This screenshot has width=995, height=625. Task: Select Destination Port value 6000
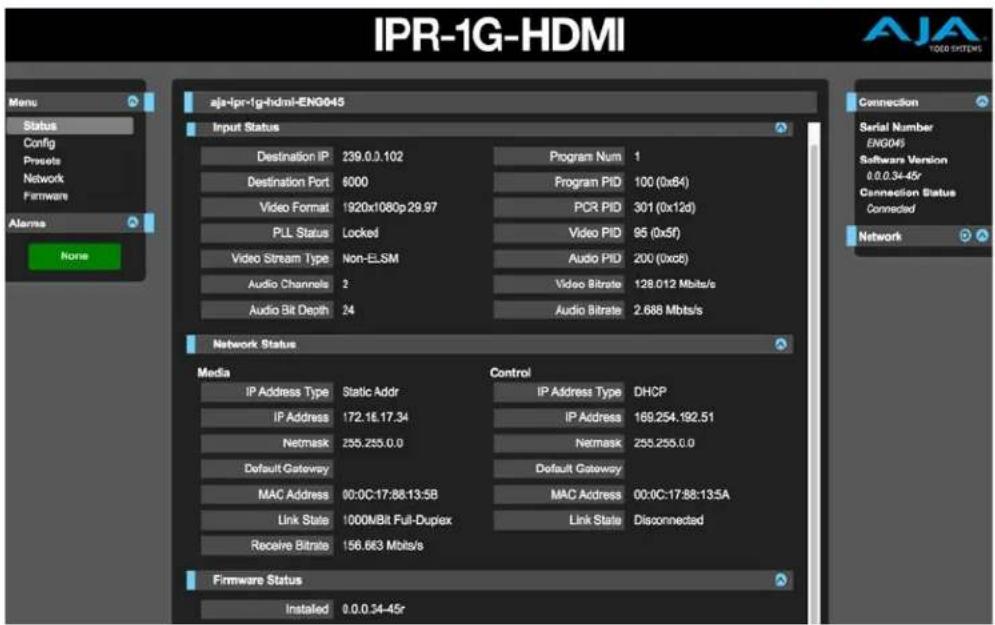(x=355, y=182)
